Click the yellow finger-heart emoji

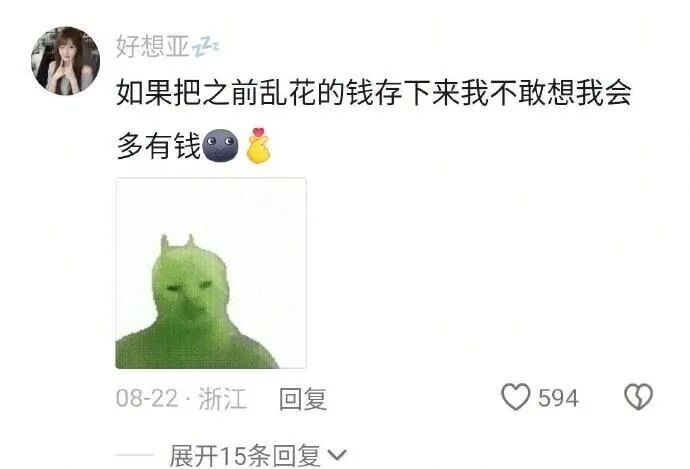pyautogui.click(x=259, y=146)
